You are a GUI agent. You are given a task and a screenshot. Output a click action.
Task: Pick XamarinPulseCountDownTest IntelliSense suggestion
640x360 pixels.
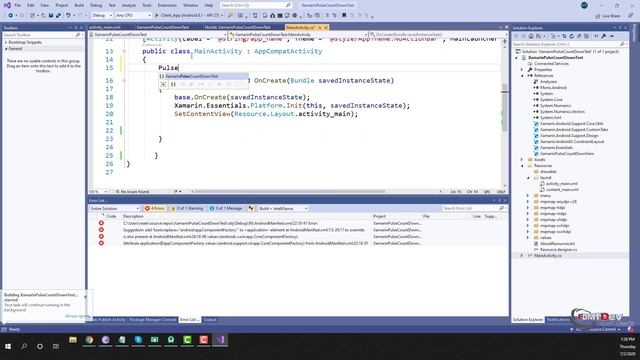click(x=203, y=76)
